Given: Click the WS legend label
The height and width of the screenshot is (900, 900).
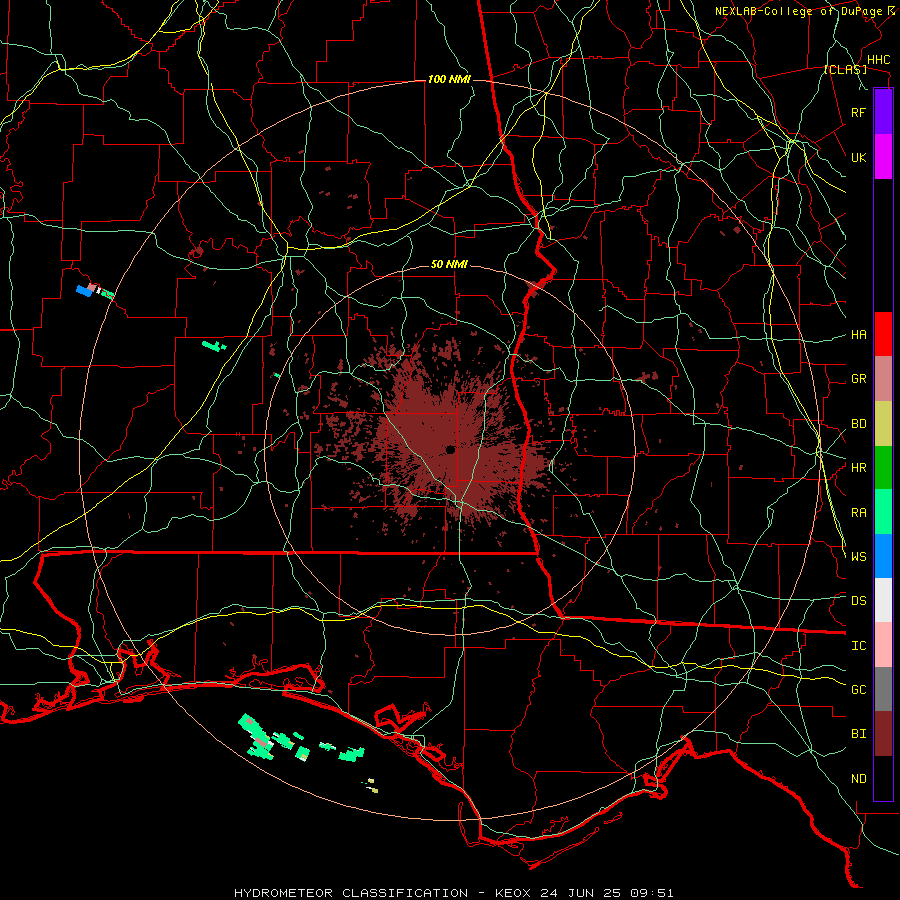Looking at the screenshot, I should pos(858,557).
